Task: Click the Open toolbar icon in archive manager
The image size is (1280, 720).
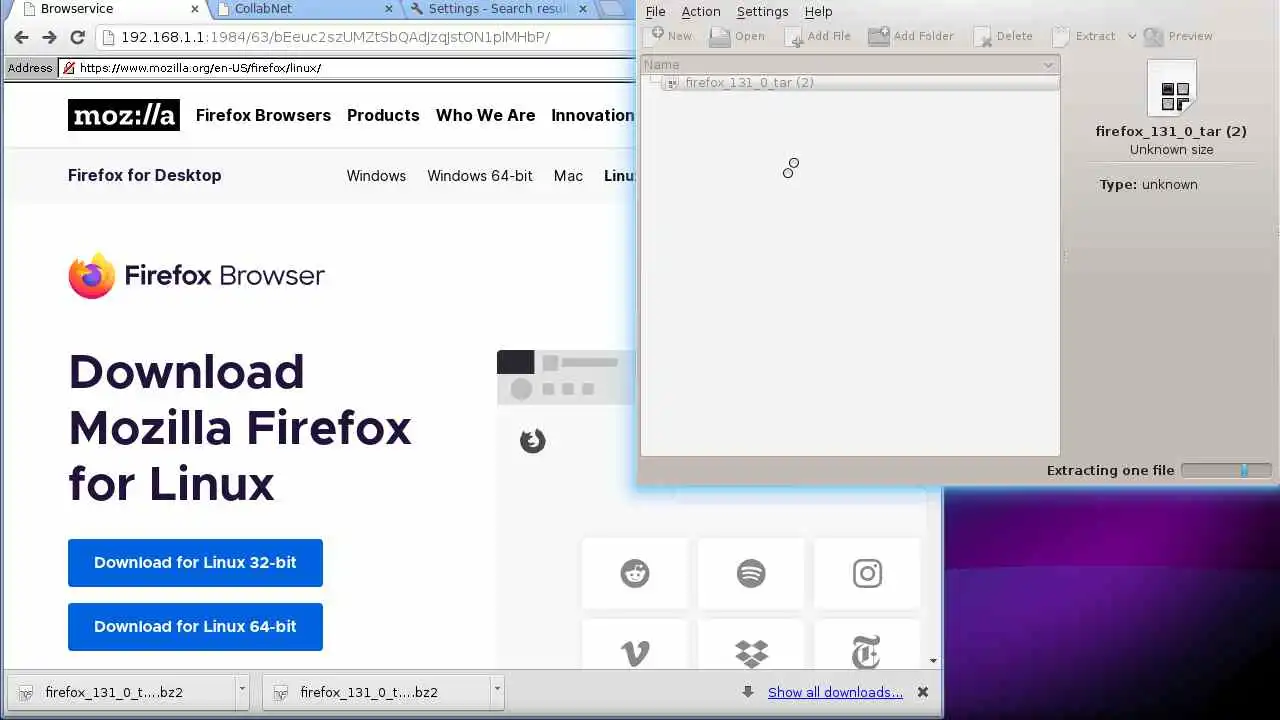Action: point(737,36)
